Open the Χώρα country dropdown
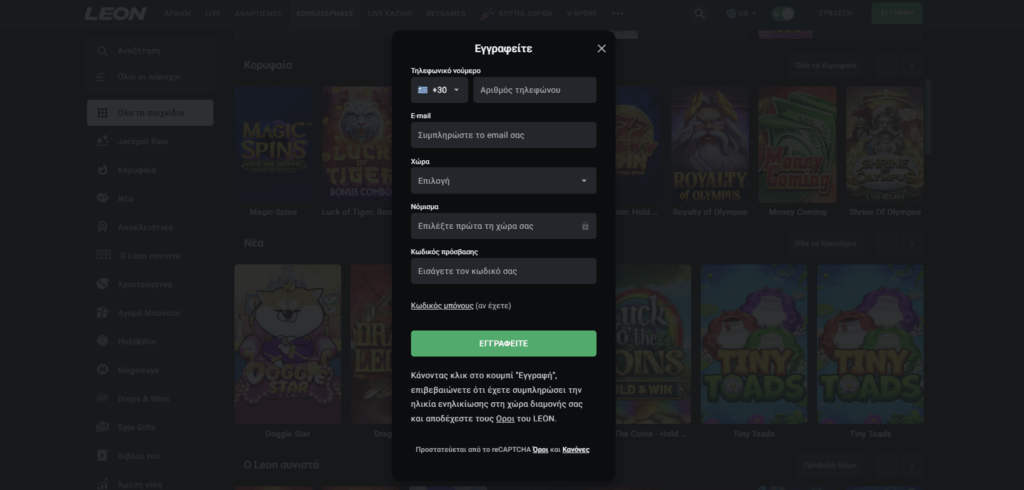This screenshot has height=490, width=1024. [504, 180]
